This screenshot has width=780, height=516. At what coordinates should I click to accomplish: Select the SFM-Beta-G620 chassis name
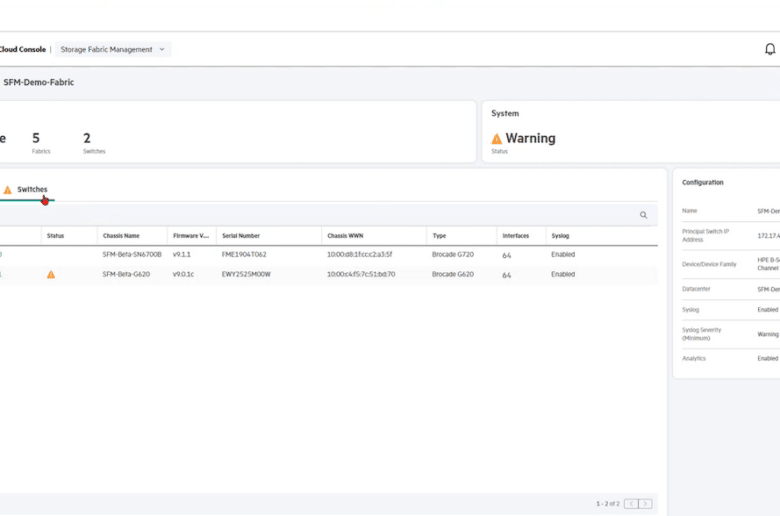(x=126, y=274)
